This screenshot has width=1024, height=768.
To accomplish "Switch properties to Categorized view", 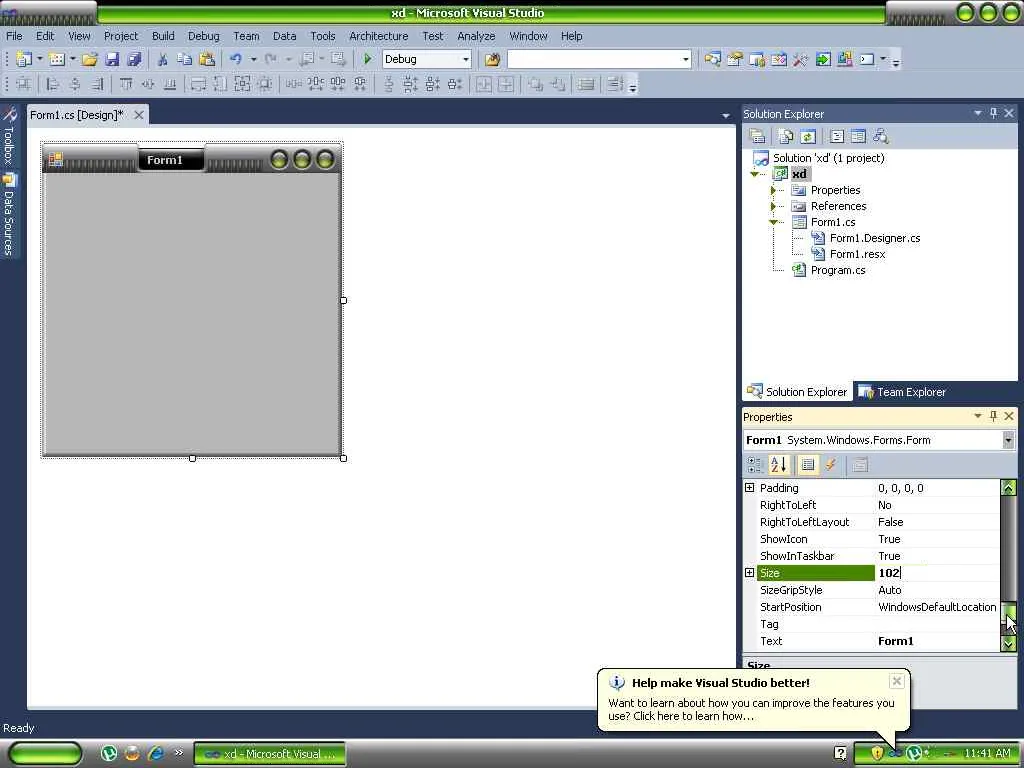I will click(x=755, y=465).
